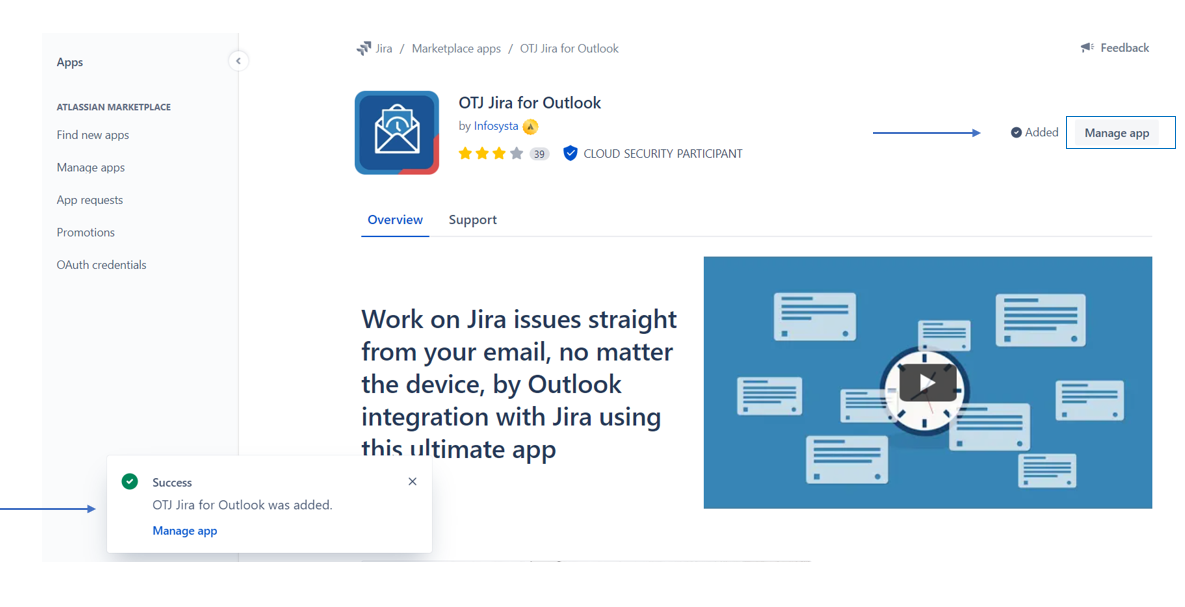The image size is (1185, 607).
Task: Click CLOUD SECURITY PARTICIPANT label
Action: (x=663, y=153)
